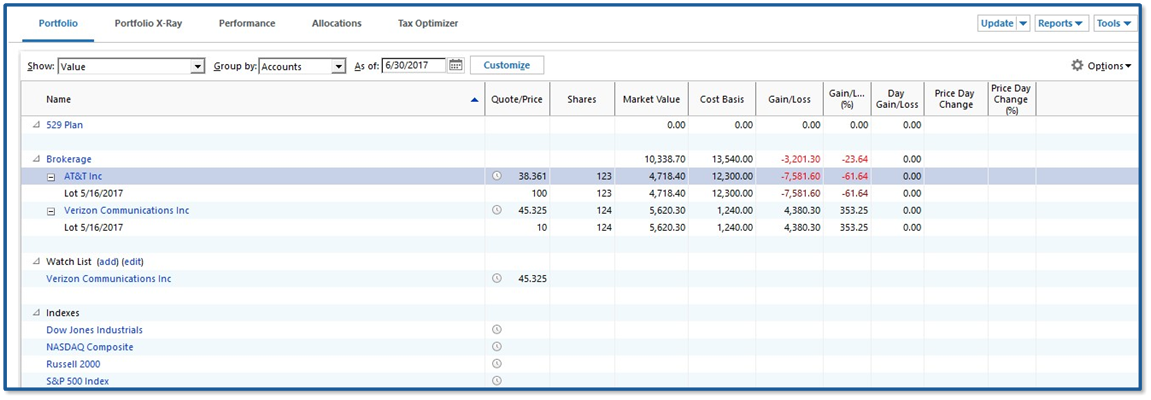The height and width of the screenshot is (400, 1151).
Task: Click the clock icon beside NASDAQ Composite
Action: [497, 347]
